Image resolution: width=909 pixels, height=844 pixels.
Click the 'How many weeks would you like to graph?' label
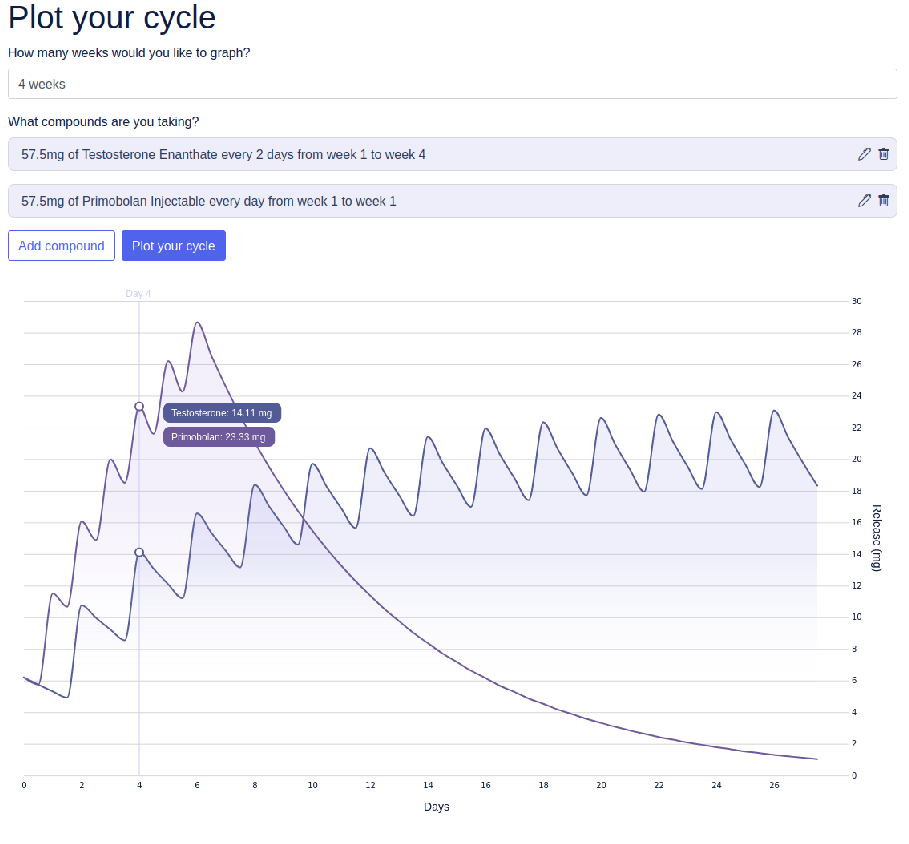(x=129, y=52)
